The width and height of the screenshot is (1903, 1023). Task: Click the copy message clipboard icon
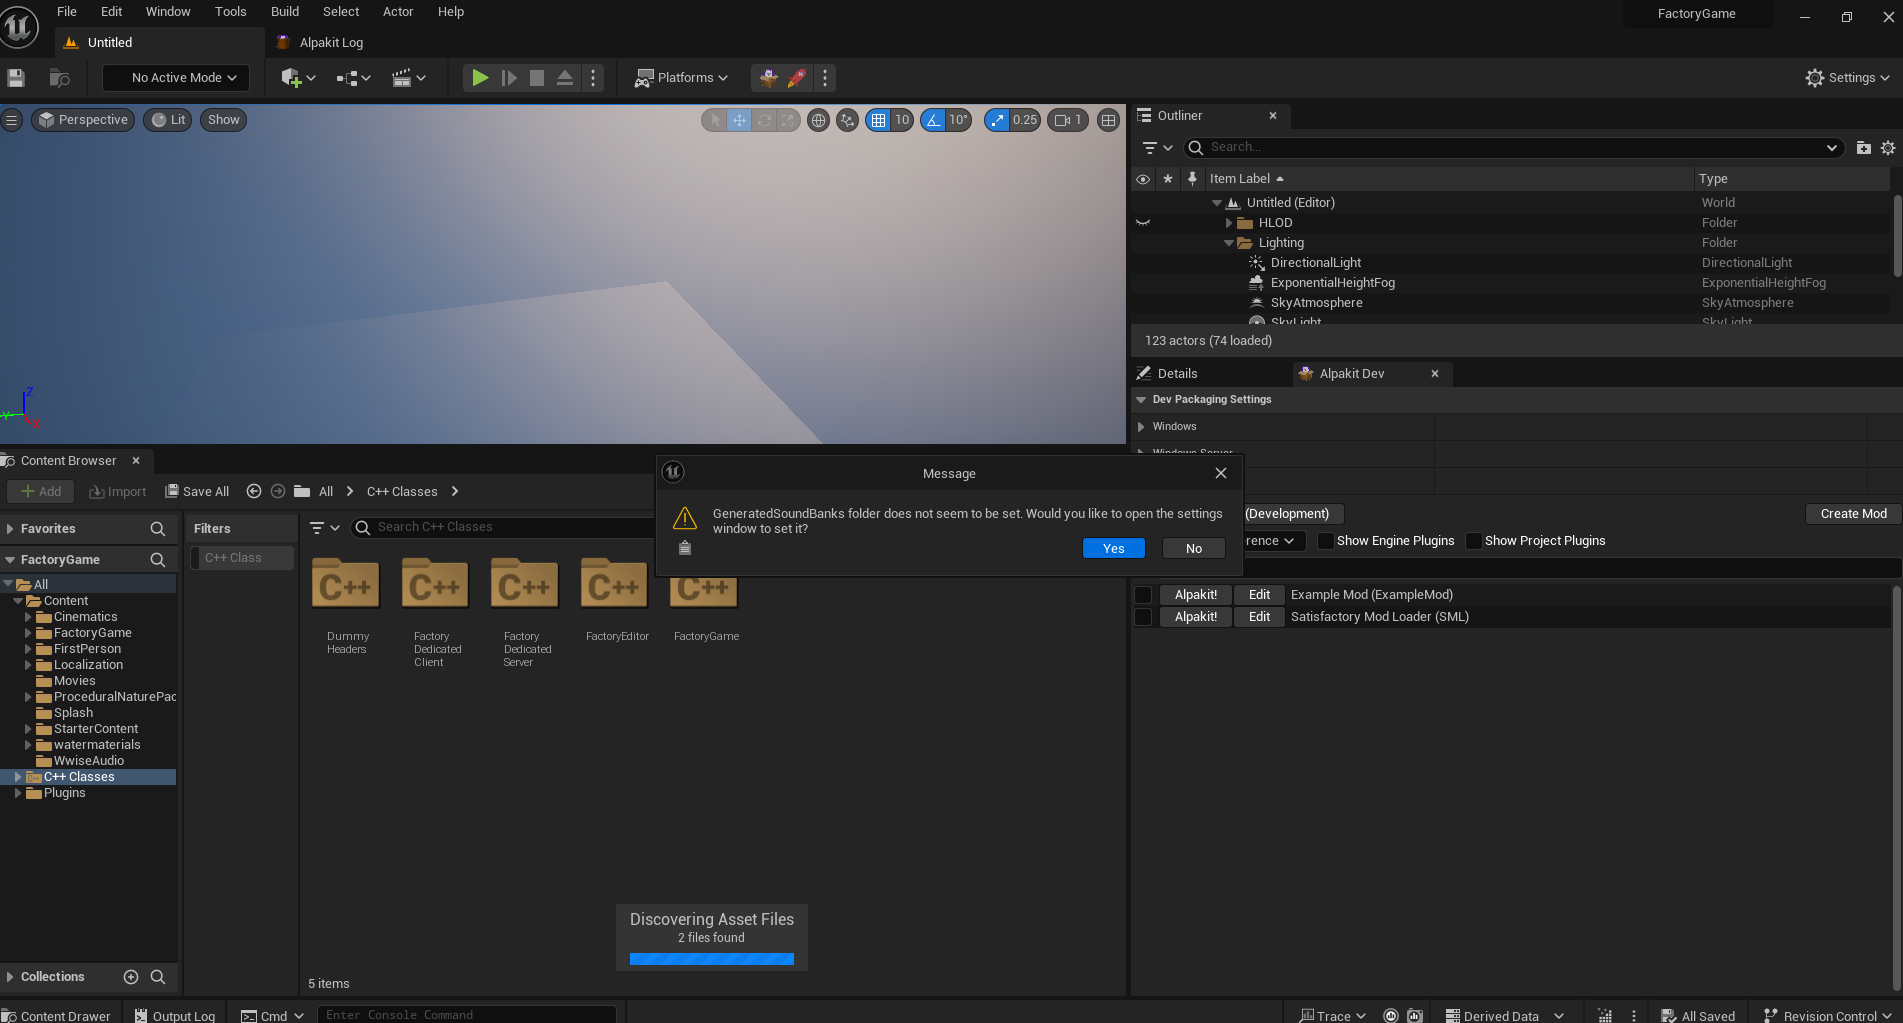pos(685,548)
